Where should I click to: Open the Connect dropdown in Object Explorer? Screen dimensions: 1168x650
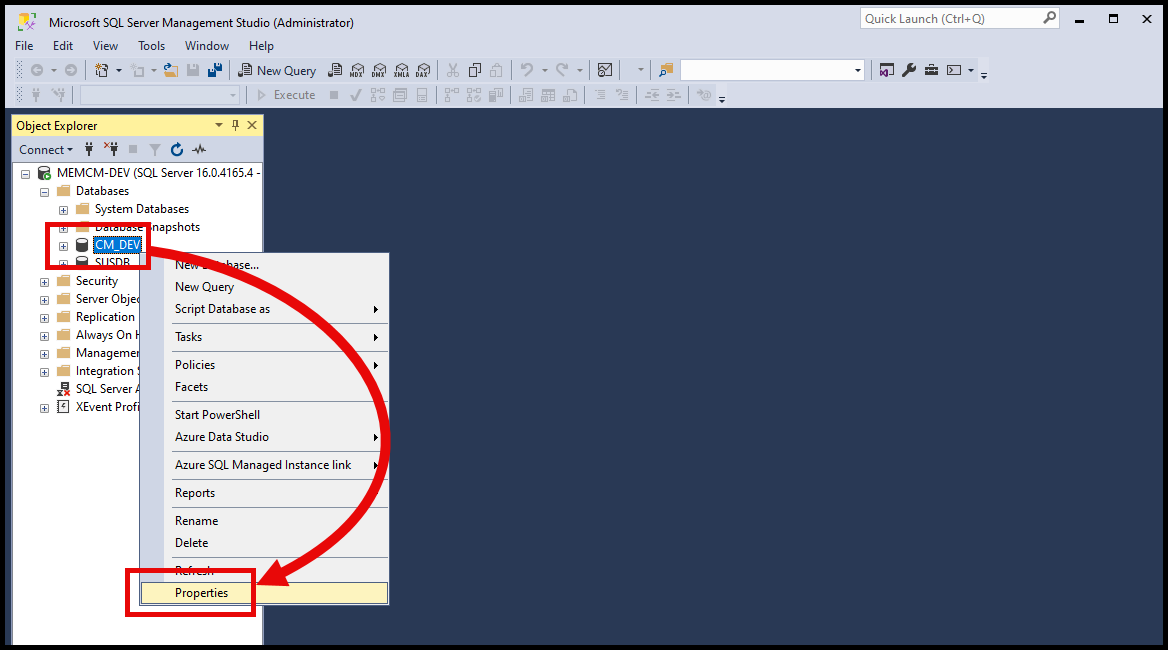pyautogui.click(x=46, y=149)
